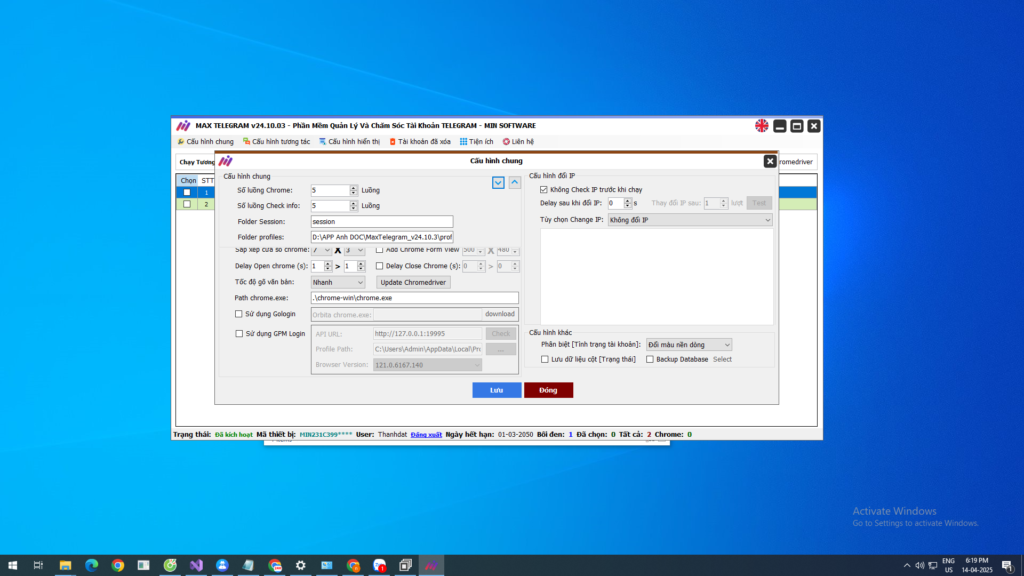Image resolution: width=1024 pixels, height=576 pixels.
Task: Open the taskbar Settings gear icon
Action: point(301,565)
